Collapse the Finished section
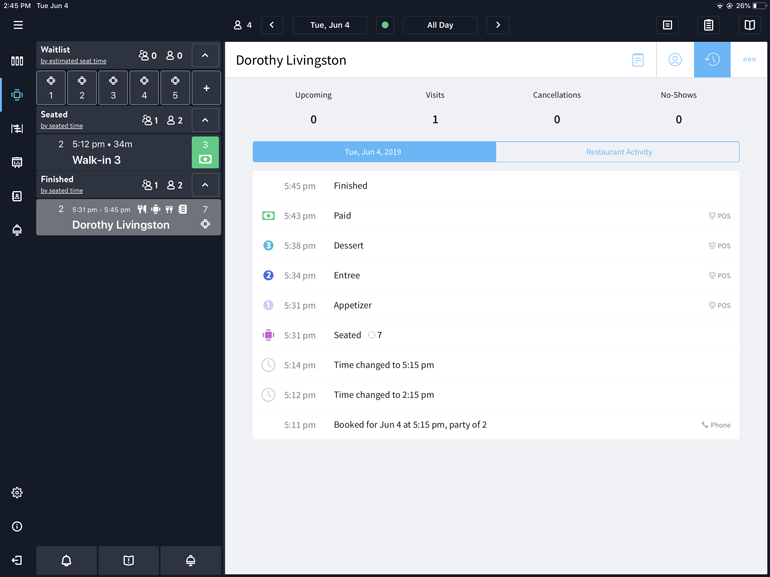The height and width of the screenshot is (577, 770). 205,184
